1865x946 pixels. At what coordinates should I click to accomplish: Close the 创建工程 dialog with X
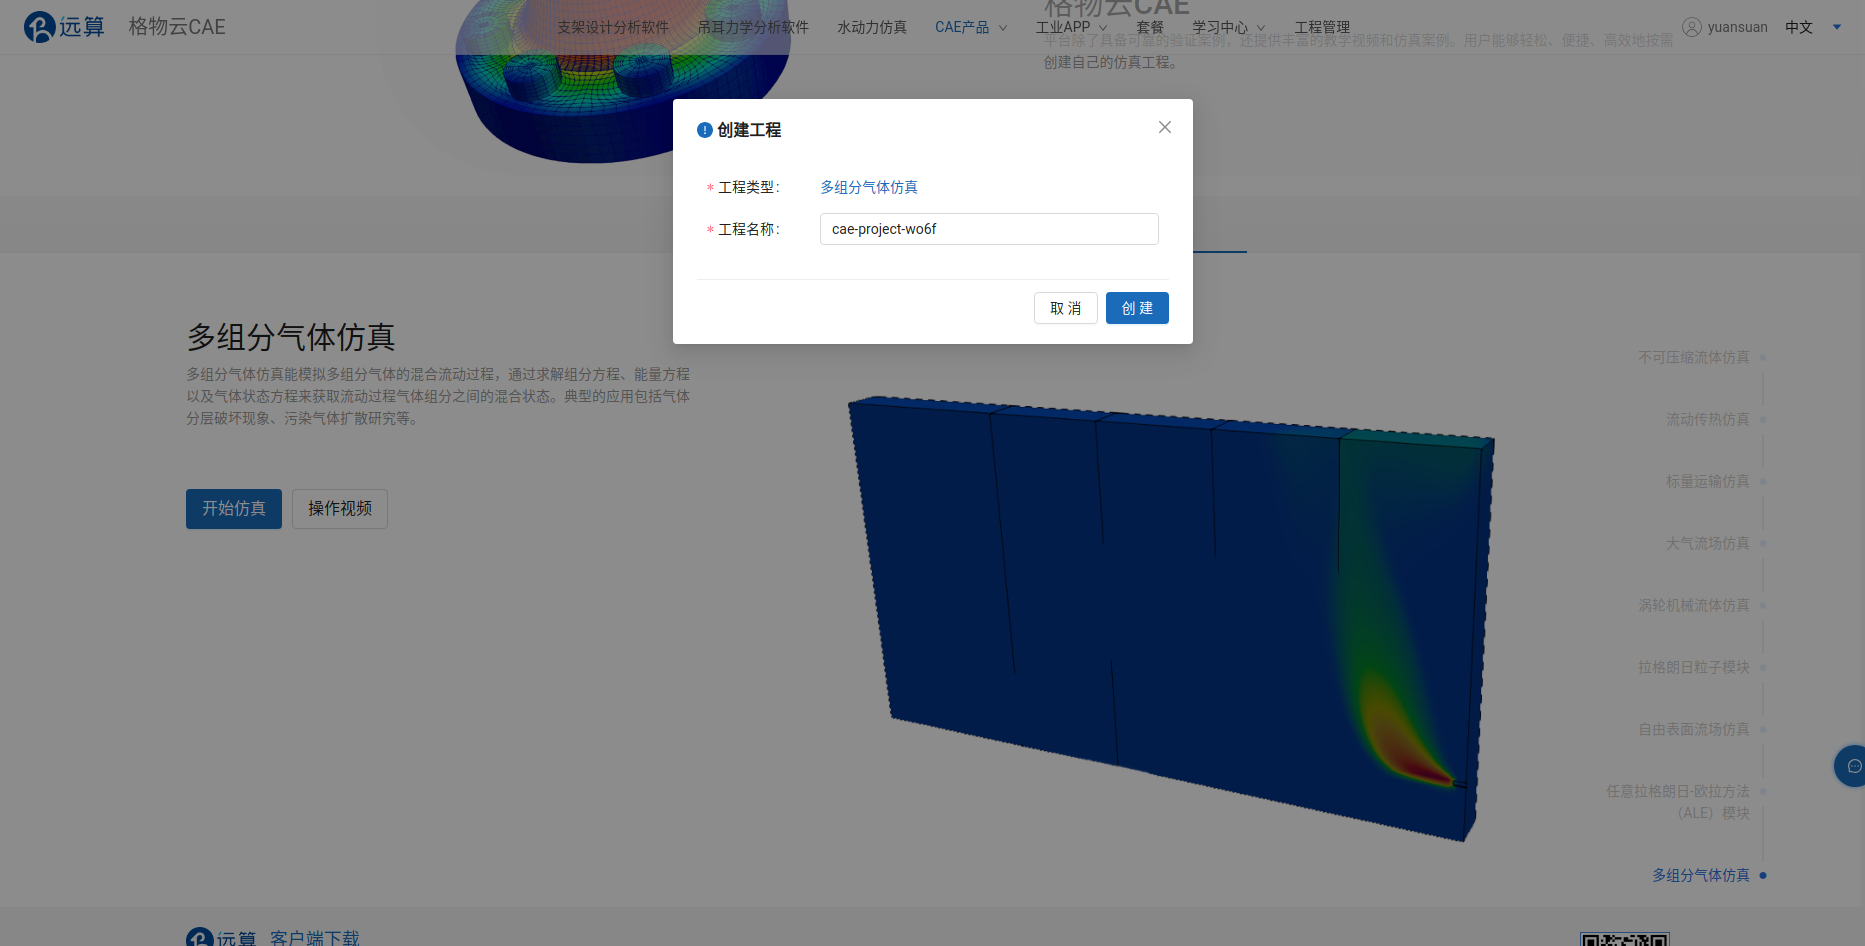[x=1165, y=127]
